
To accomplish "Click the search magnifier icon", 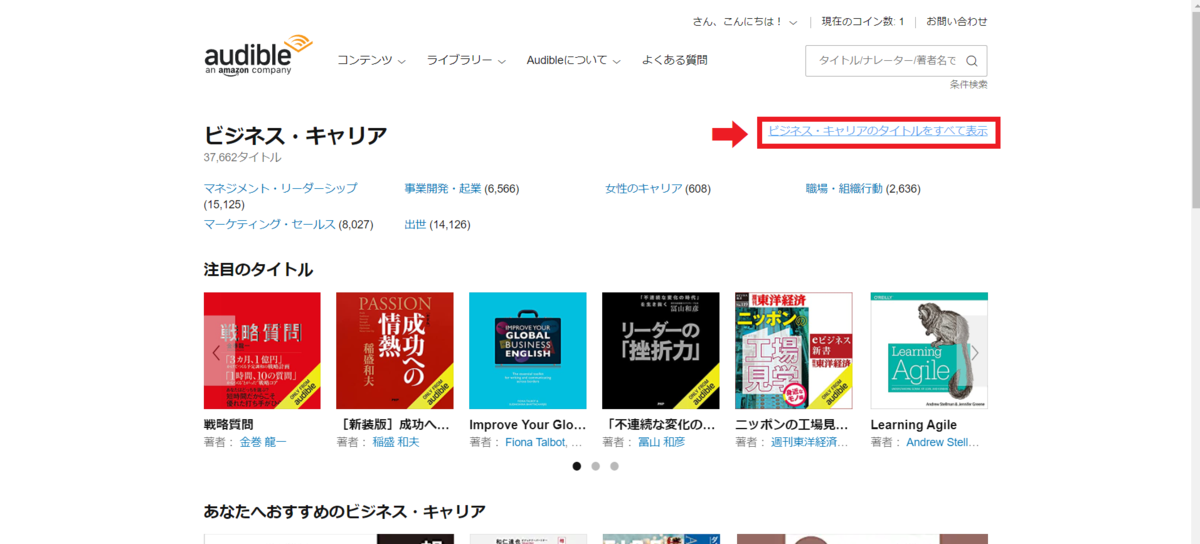I will pos(971,61).
